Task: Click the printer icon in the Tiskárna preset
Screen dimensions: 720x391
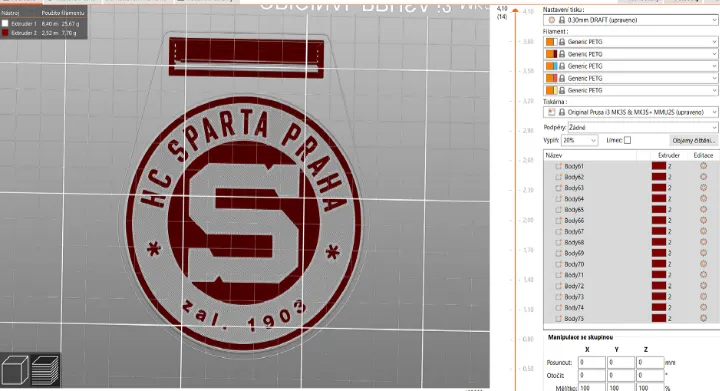Action: (551, 112)
